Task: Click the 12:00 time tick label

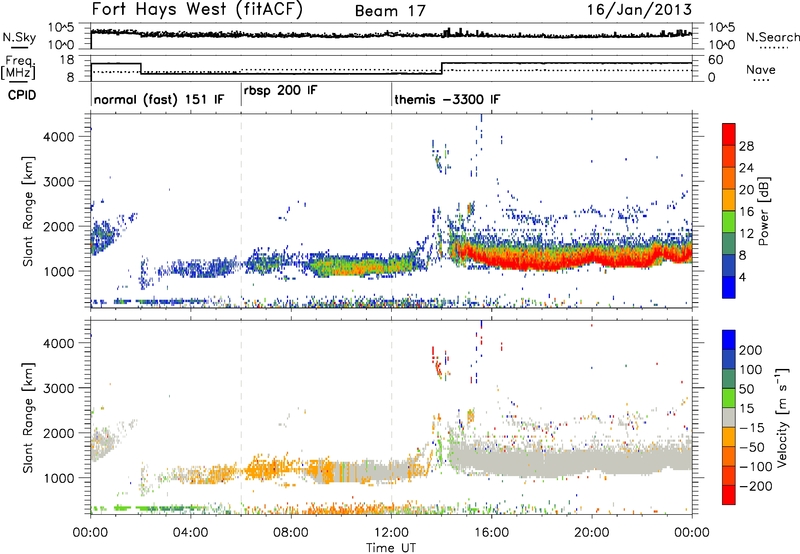Action: [x=391, y=533]
